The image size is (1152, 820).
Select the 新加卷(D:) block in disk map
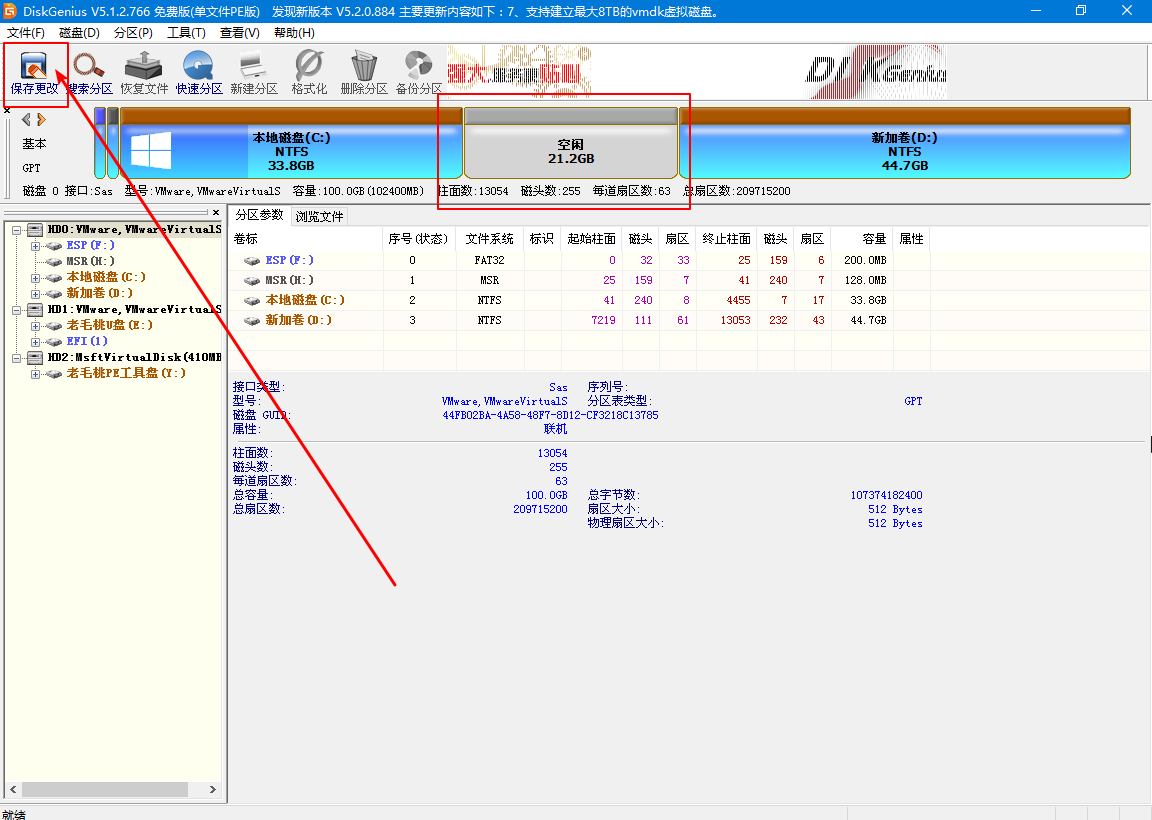(x=904, y=143)
